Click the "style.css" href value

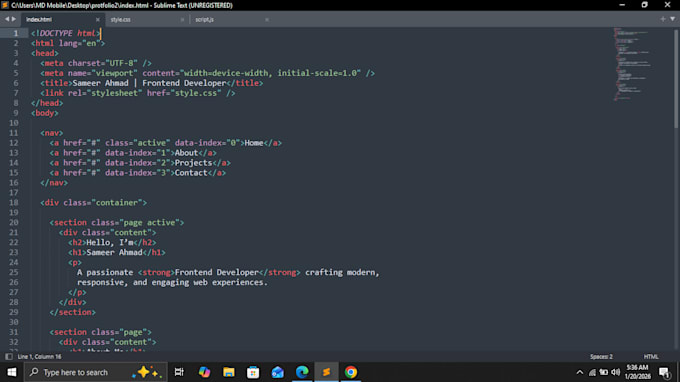point(196,93)
